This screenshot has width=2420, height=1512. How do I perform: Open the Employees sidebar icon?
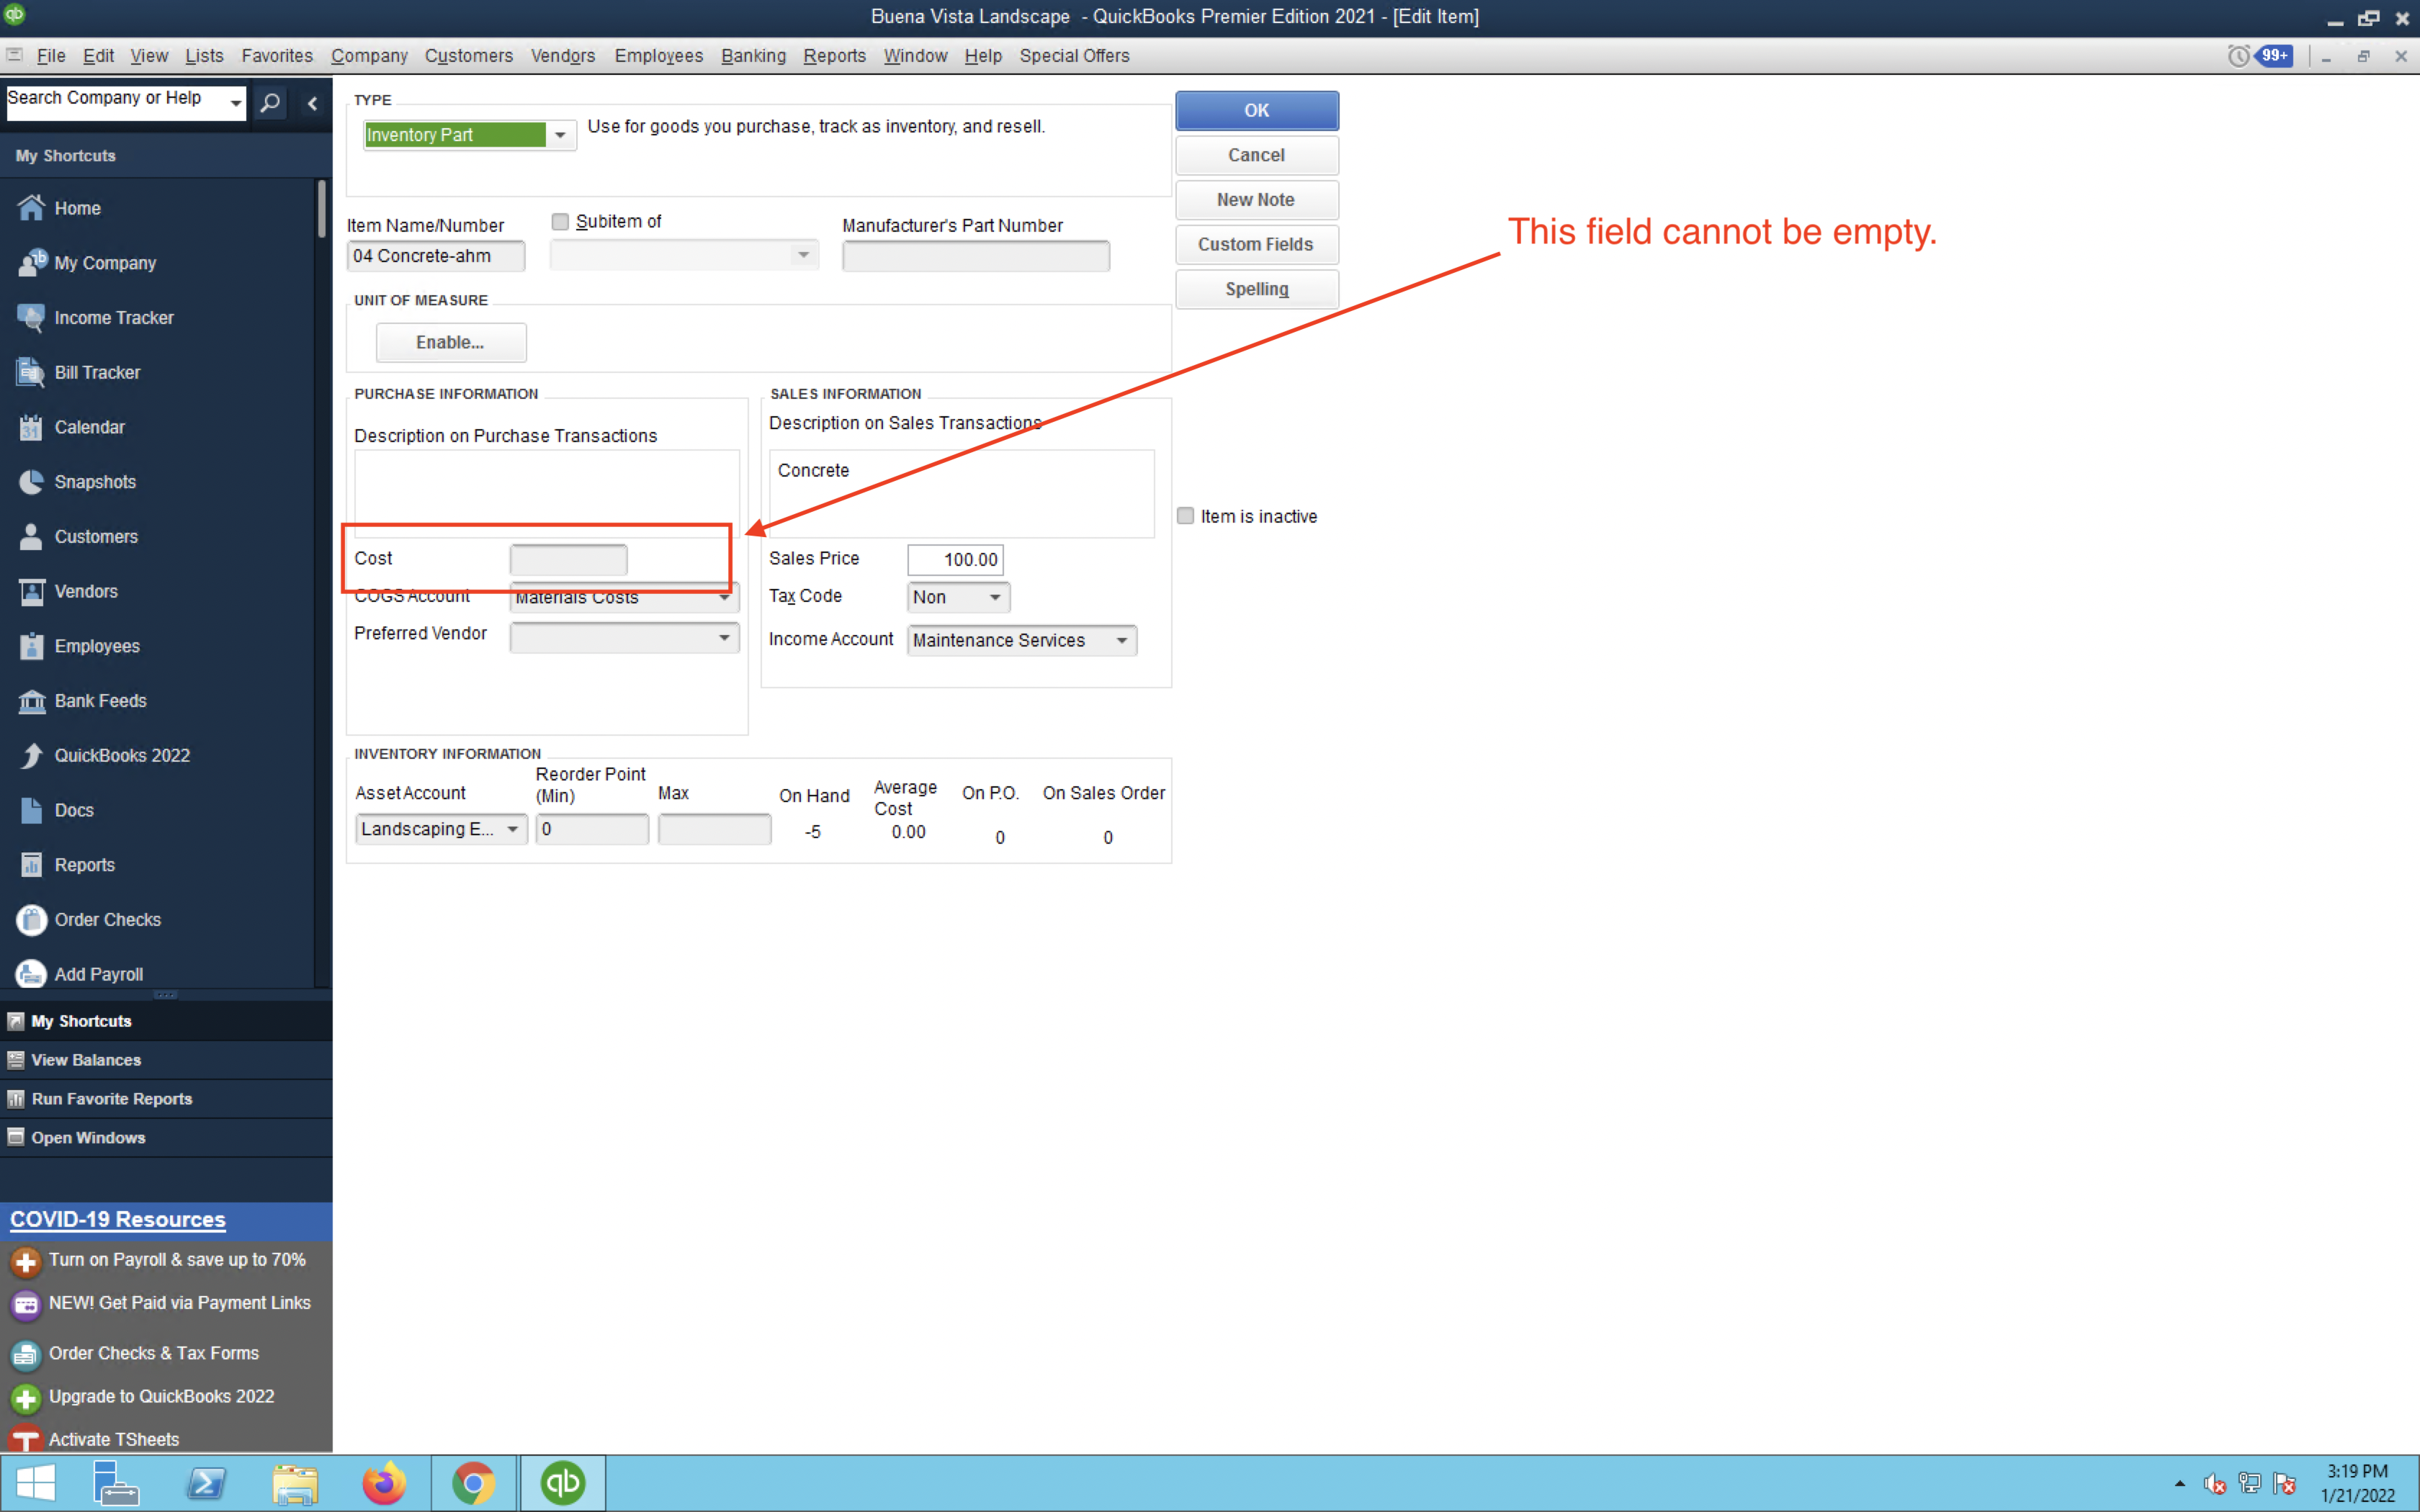click(x=31, y=646)
